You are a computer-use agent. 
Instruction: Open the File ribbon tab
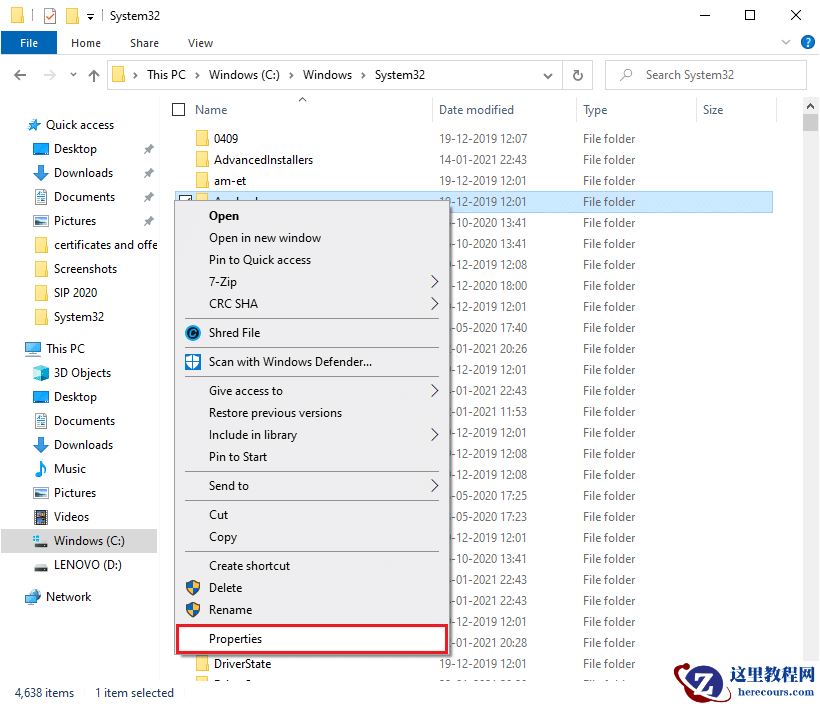(x=29, y=43)
